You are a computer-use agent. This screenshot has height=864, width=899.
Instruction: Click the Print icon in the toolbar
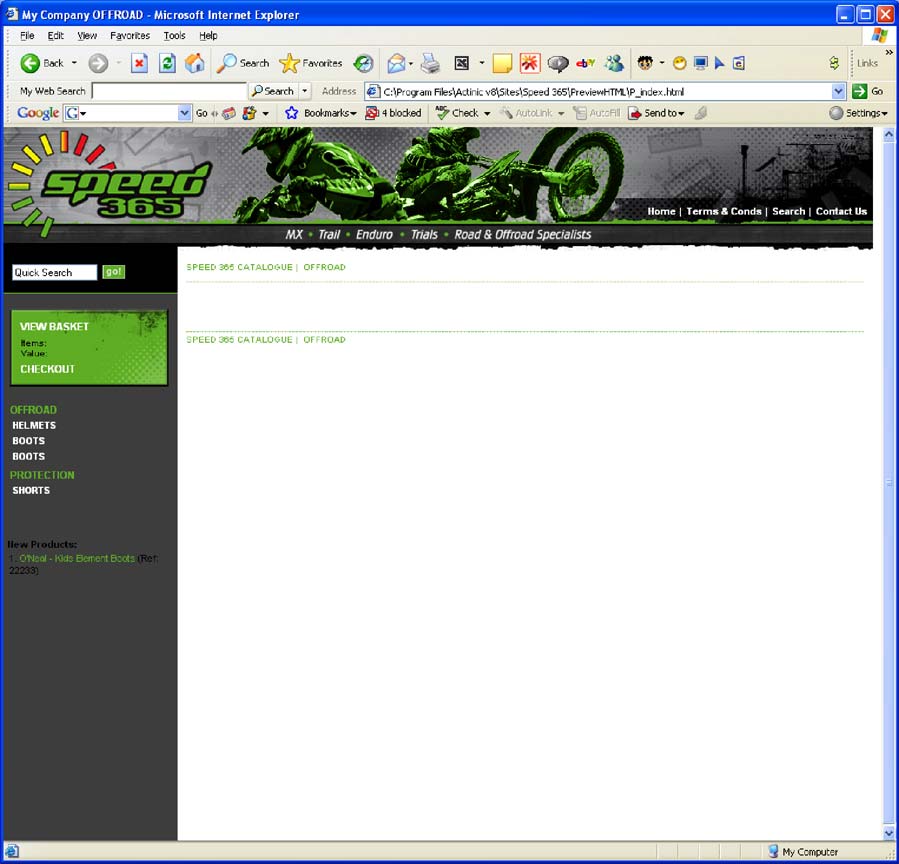tap(430, 63)
